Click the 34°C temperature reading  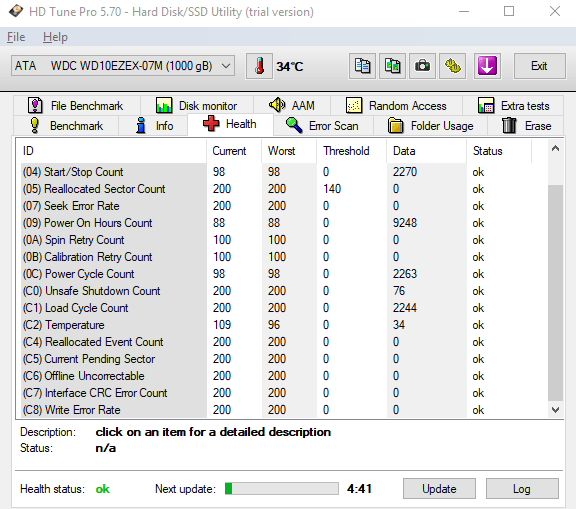[x=290, y=66]
